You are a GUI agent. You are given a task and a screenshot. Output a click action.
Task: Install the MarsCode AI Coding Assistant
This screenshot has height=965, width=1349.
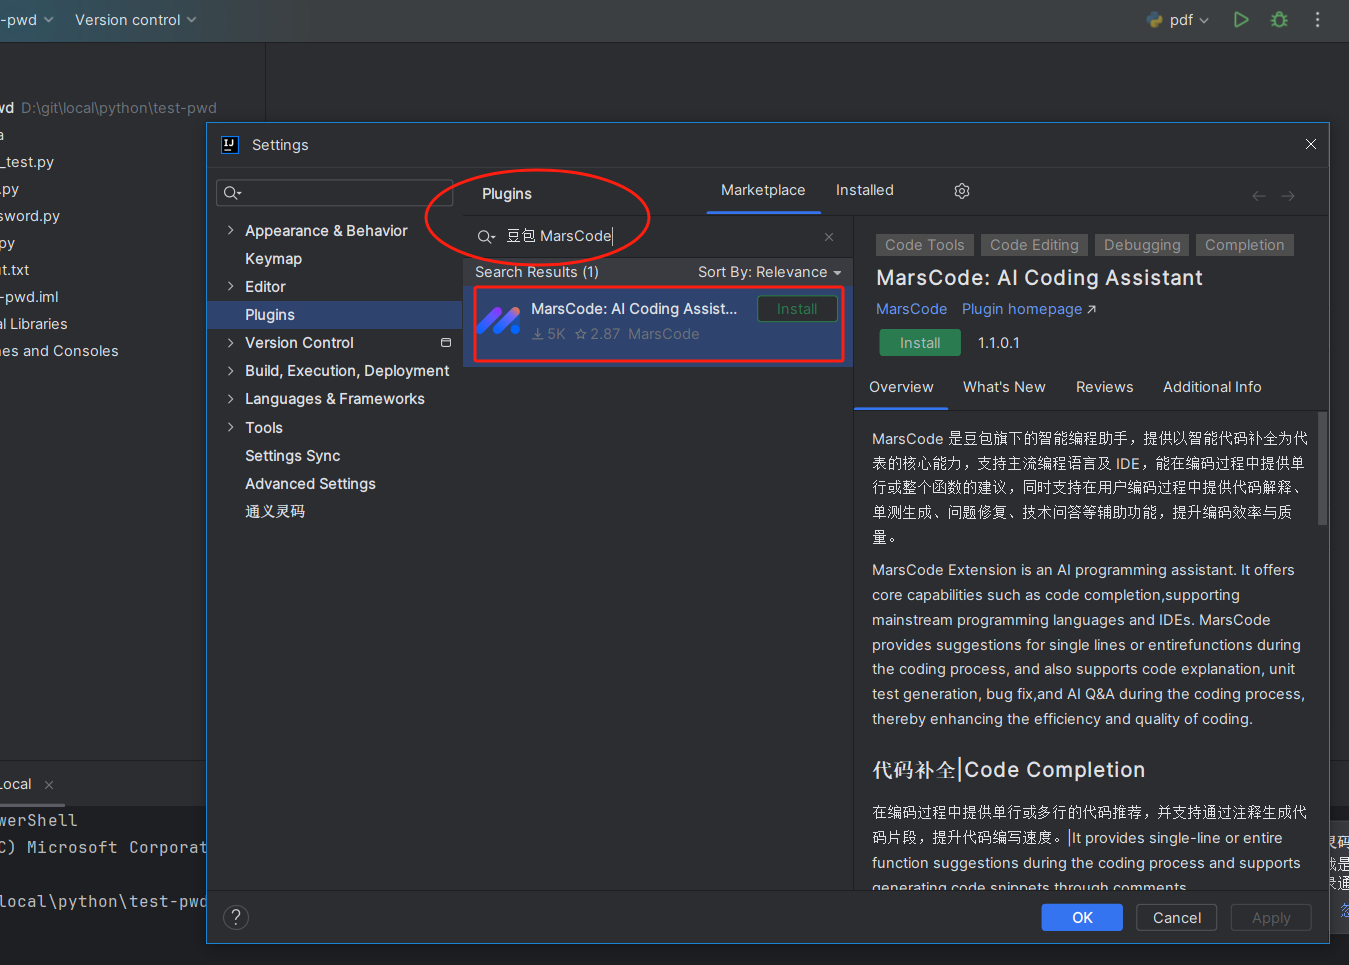pyautogui.click(x=919, y=342)
